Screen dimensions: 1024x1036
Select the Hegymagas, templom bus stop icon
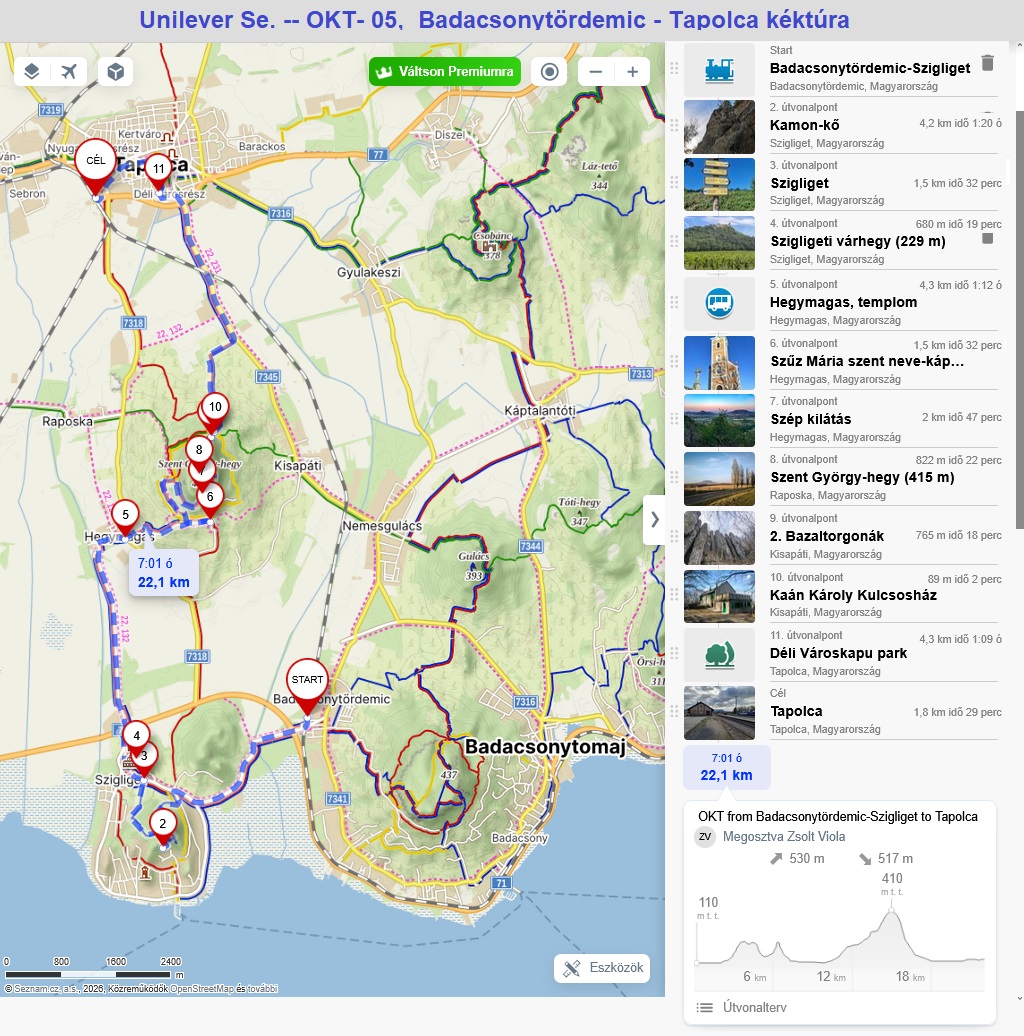click(x=719, y=303)
